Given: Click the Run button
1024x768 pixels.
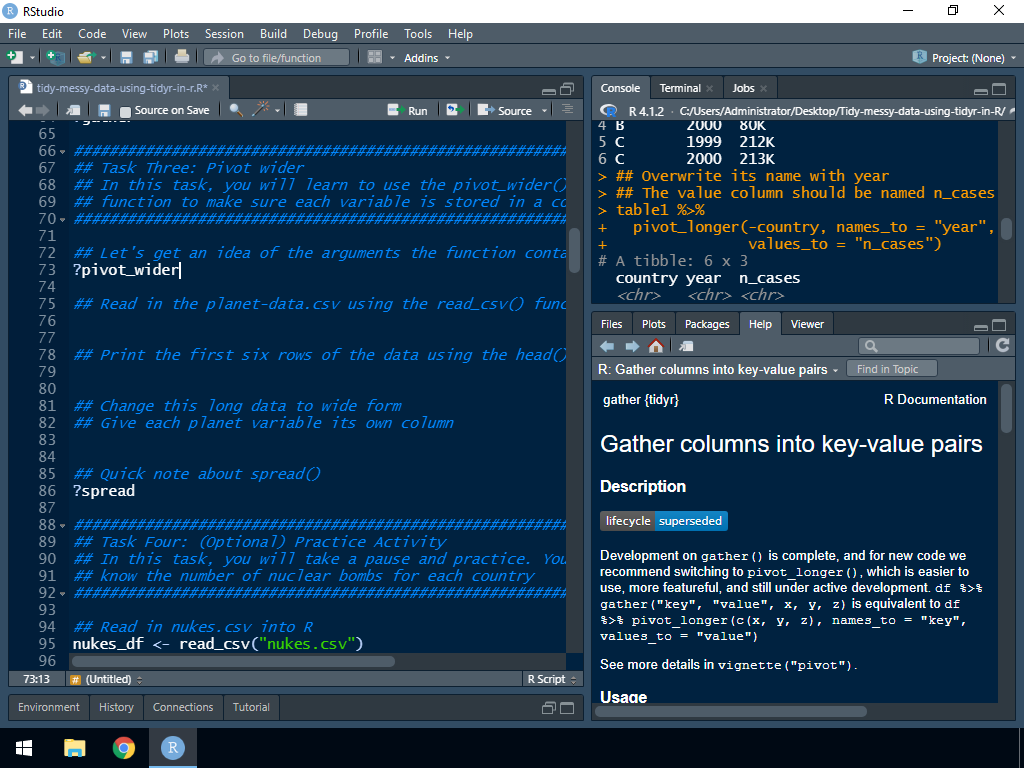Looking at the screenshot, I should (x=408, y=110).
